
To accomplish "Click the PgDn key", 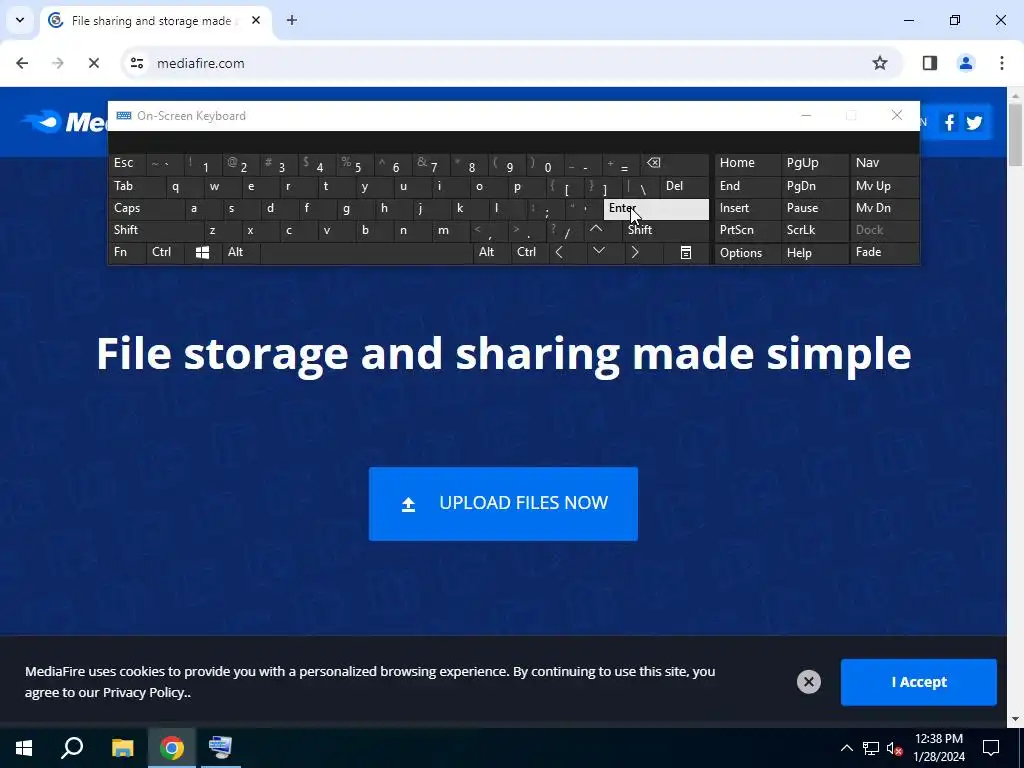I will point(814,186).
